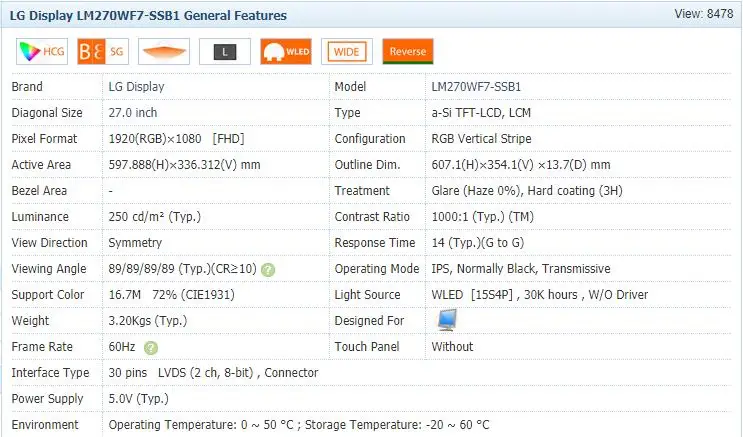Click the Brand row label
The height and width of the screenshot is (437, 743).
pyautogui.click(x=27, y=87)
